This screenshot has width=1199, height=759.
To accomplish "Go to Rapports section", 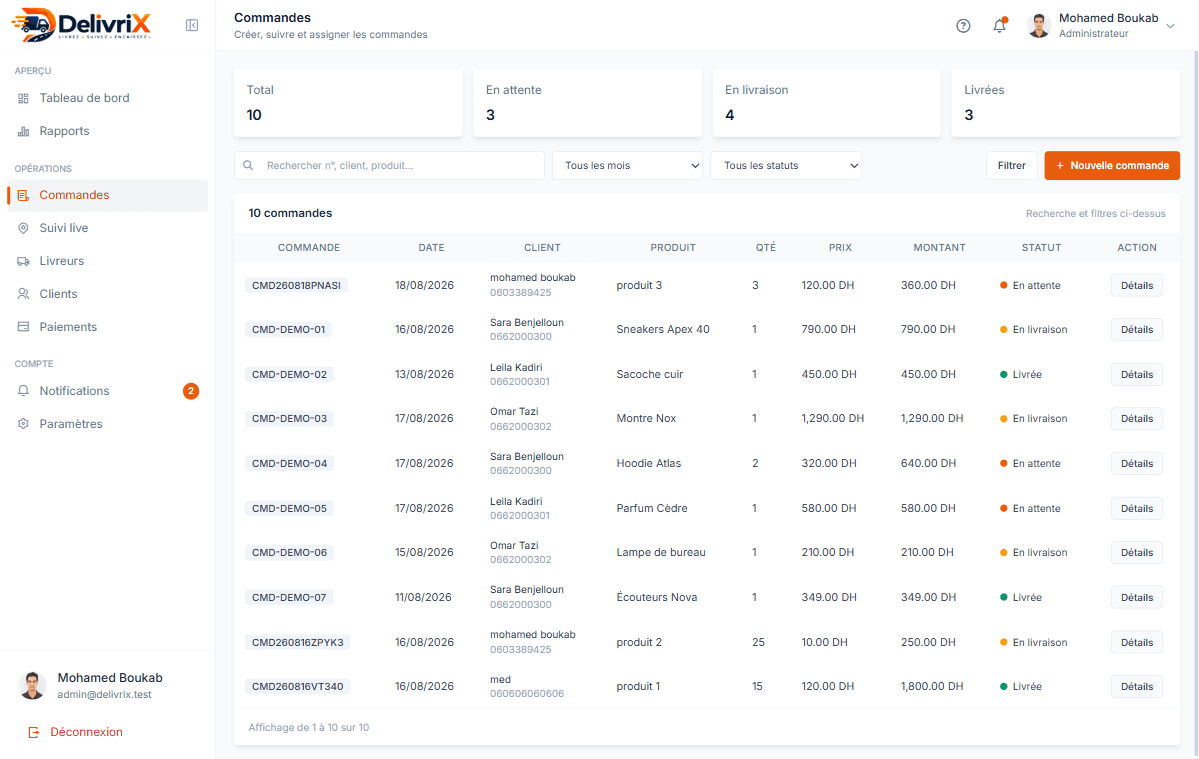I will coord(107,131).
